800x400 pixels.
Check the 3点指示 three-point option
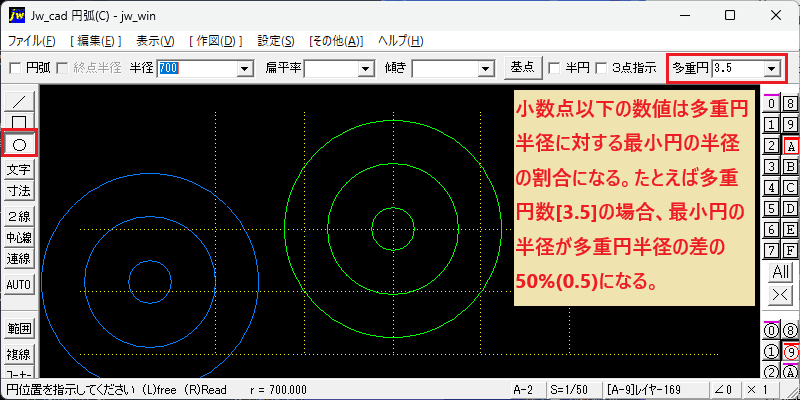pos(601,68)
